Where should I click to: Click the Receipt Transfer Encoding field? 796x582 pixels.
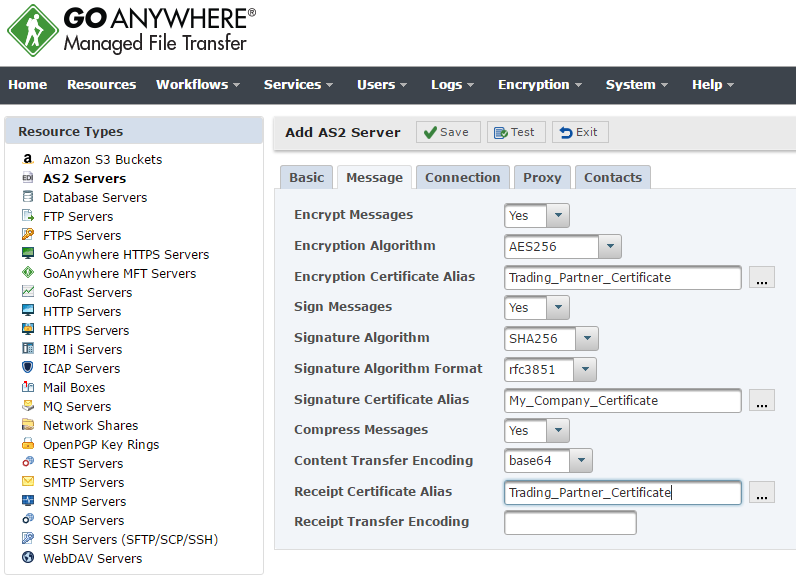[x=570, y=523]
